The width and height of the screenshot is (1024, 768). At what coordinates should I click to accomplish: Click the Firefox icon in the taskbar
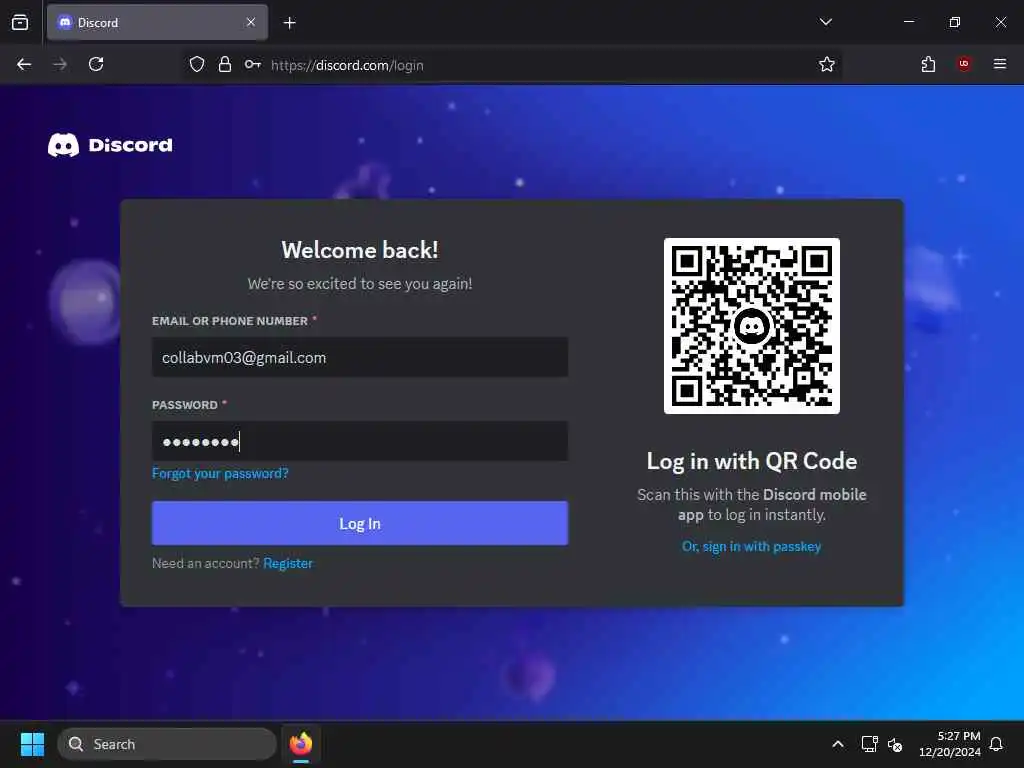coord(301,744)
